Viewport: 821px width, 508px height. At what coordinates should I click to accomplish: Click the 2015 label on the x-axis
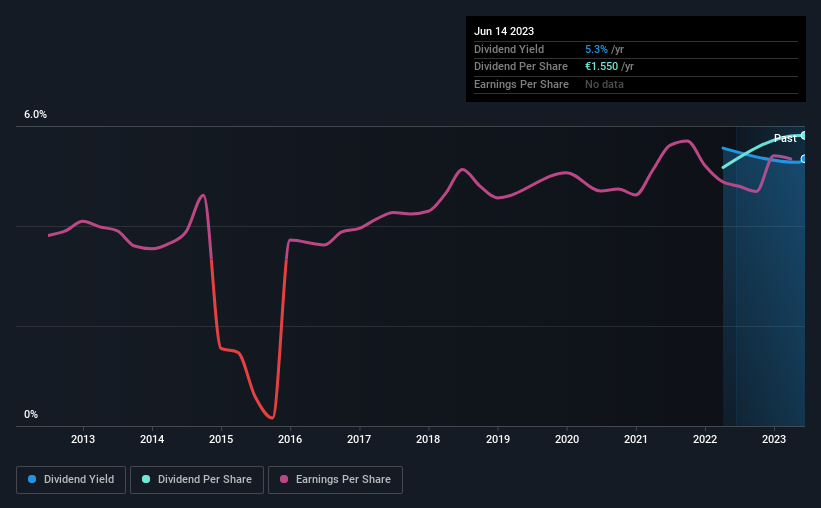point(221,439)
